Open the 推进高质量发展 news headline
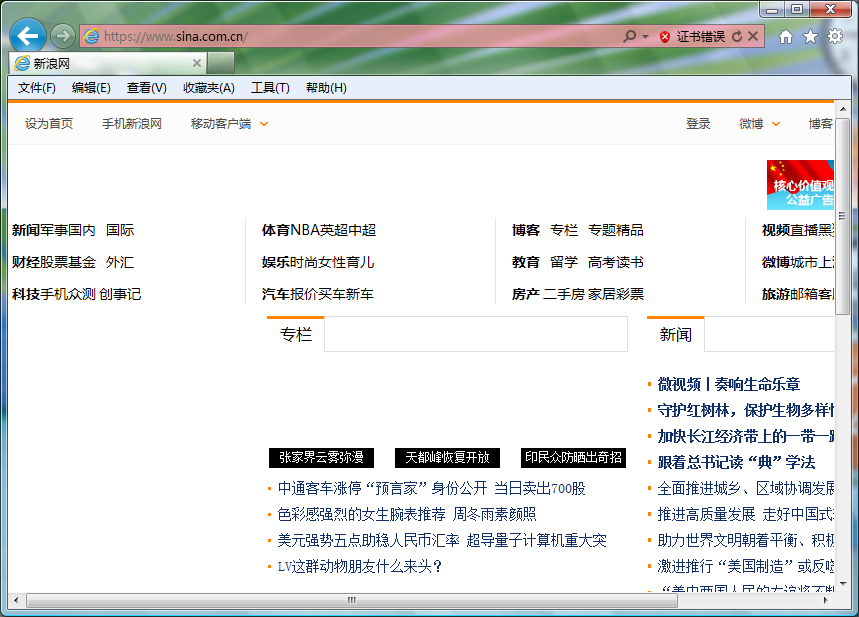 pyautogui.click(x=706, y=515)
